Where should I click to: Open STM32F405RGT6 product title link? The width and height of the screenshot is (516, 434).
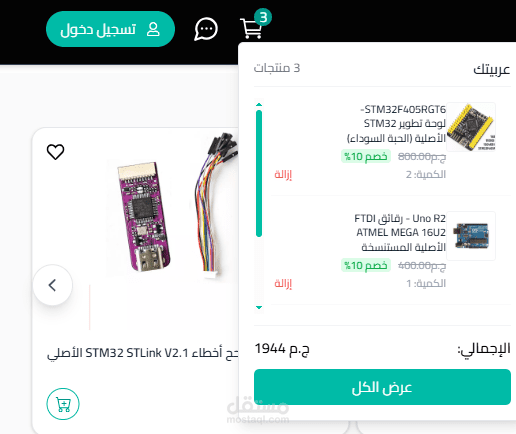coord(396,123)
